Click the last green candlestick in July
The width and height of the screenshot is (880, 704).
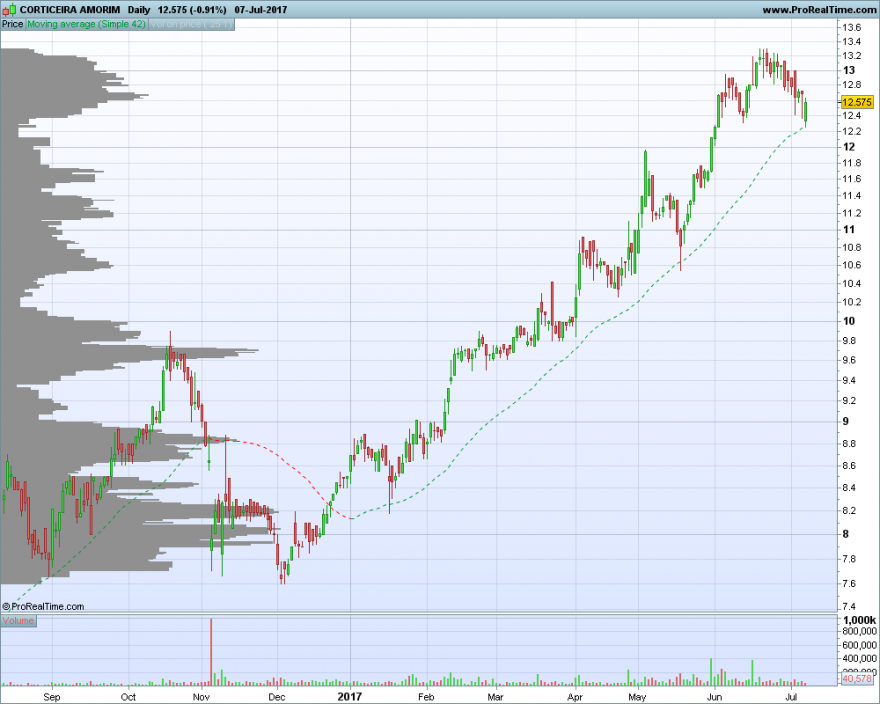806,112
